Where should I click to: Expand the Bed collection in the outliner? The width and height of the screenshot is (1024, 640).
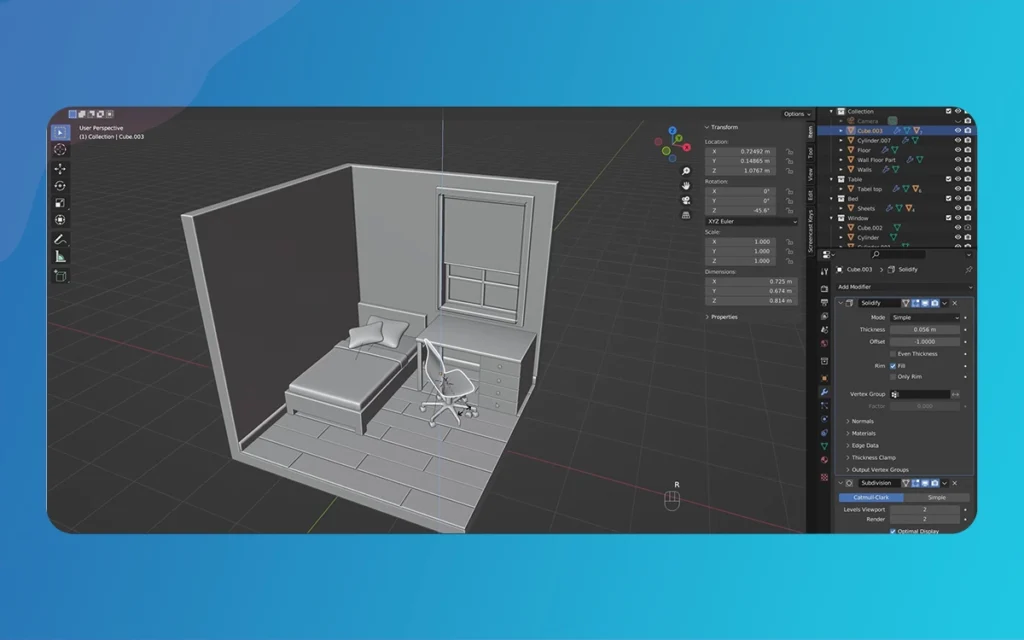point(831,199)
